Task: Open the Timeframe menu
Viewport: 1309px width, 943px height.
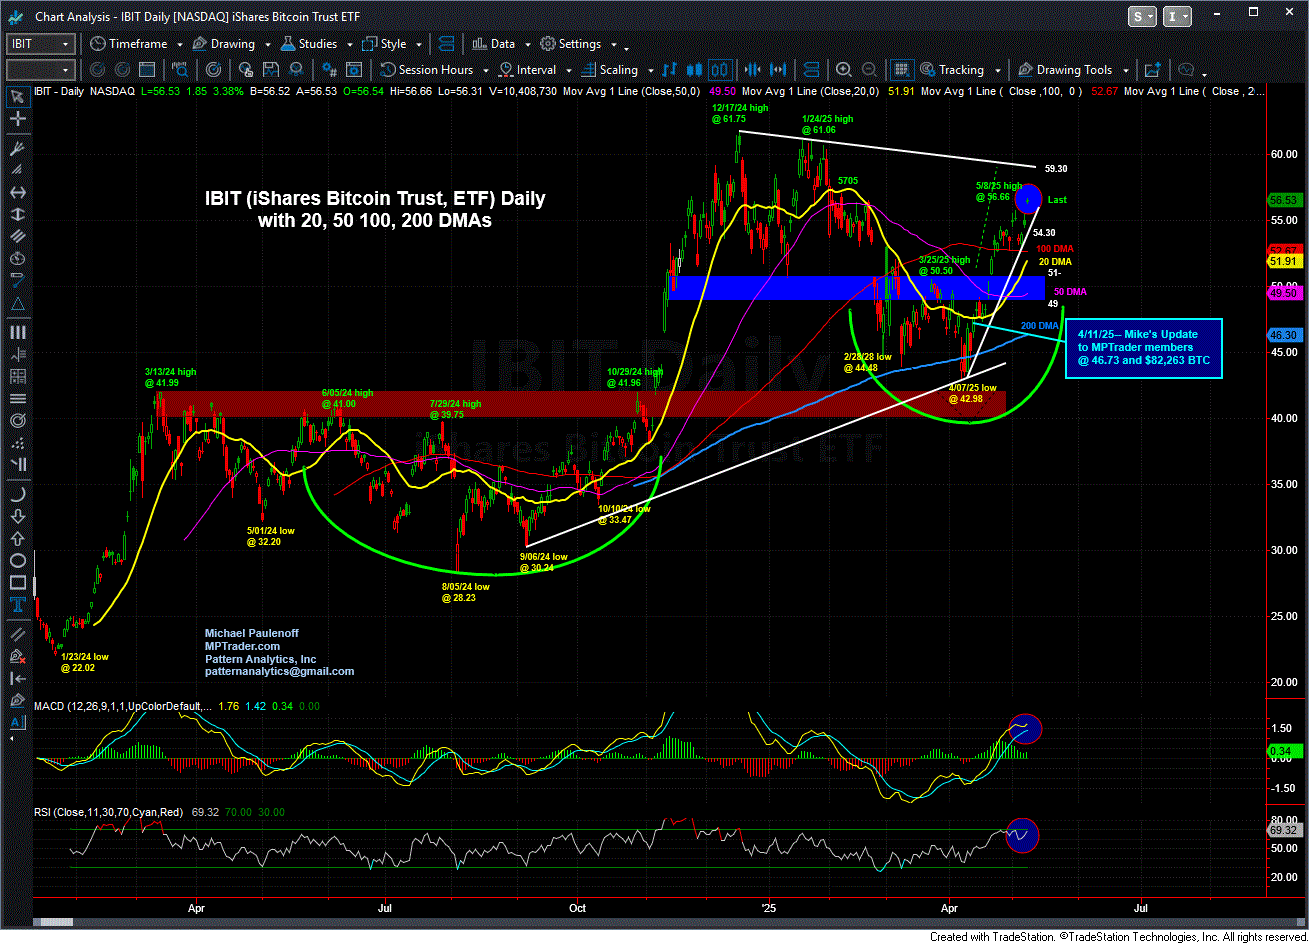Action: point(136,44)
